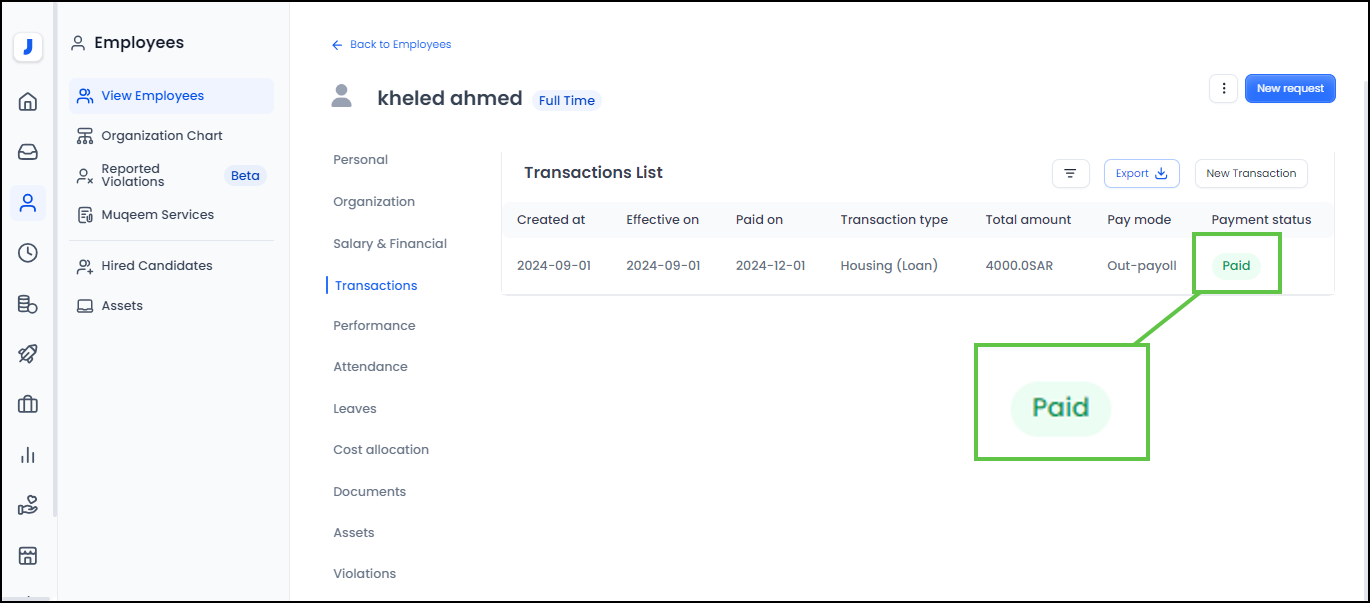The width and height of the screenshot is (1370, 603).
Task: Select Muqeem Services menu item
Action: [157, 215]
